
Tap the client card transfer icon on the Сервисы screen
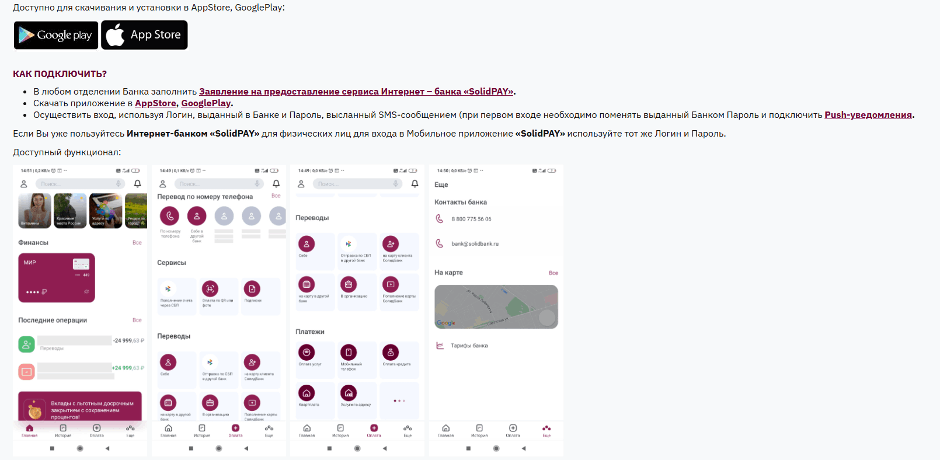point(252,362)
